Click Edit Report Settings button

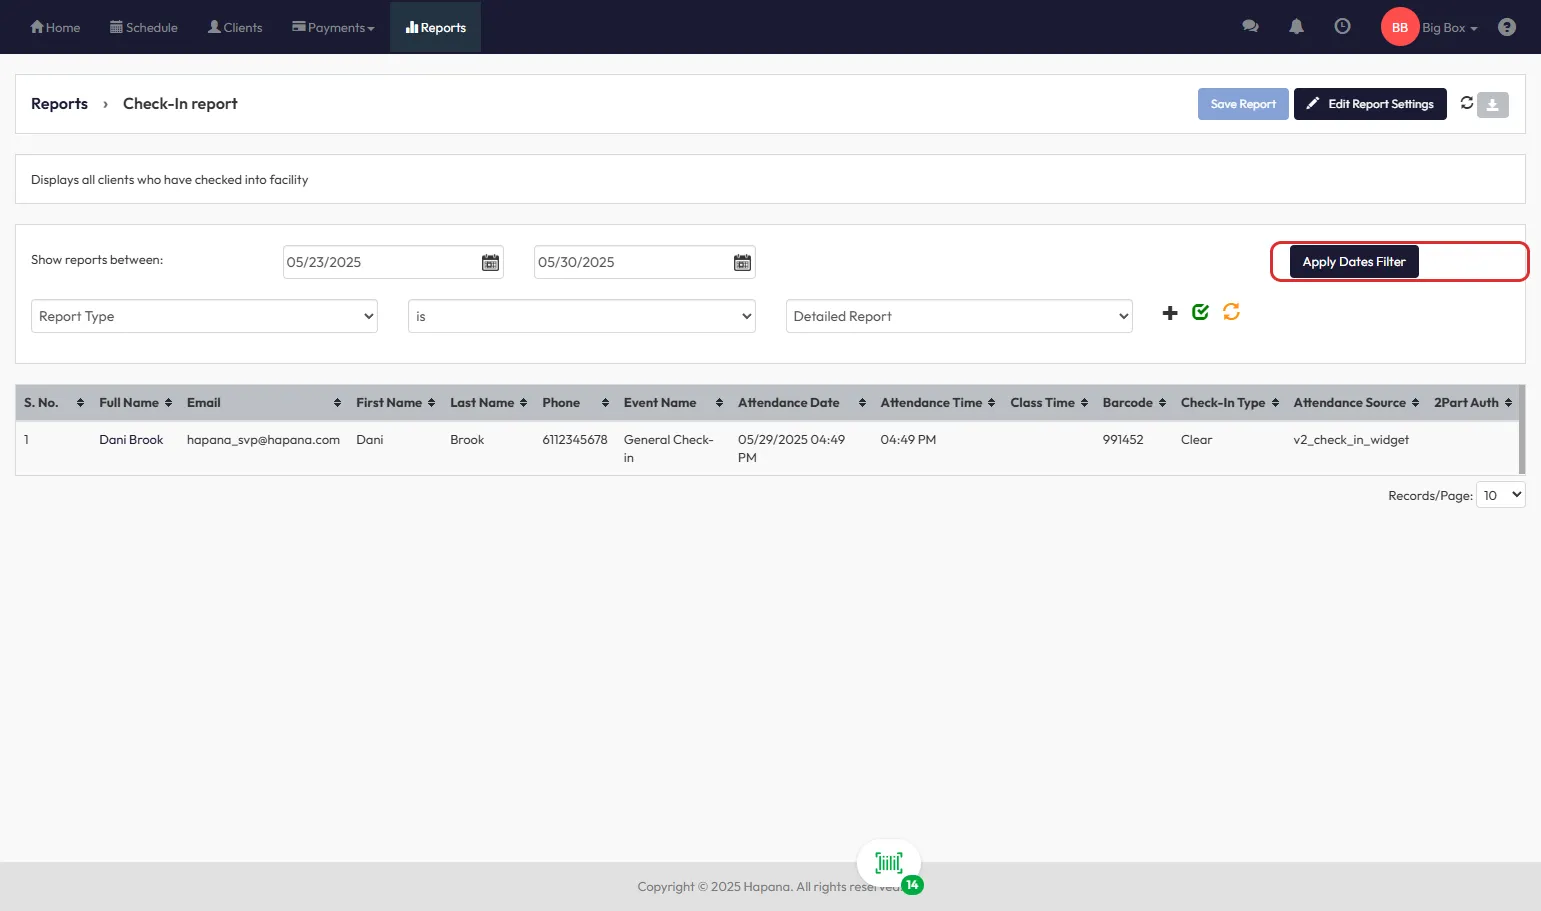[1369, 104]
